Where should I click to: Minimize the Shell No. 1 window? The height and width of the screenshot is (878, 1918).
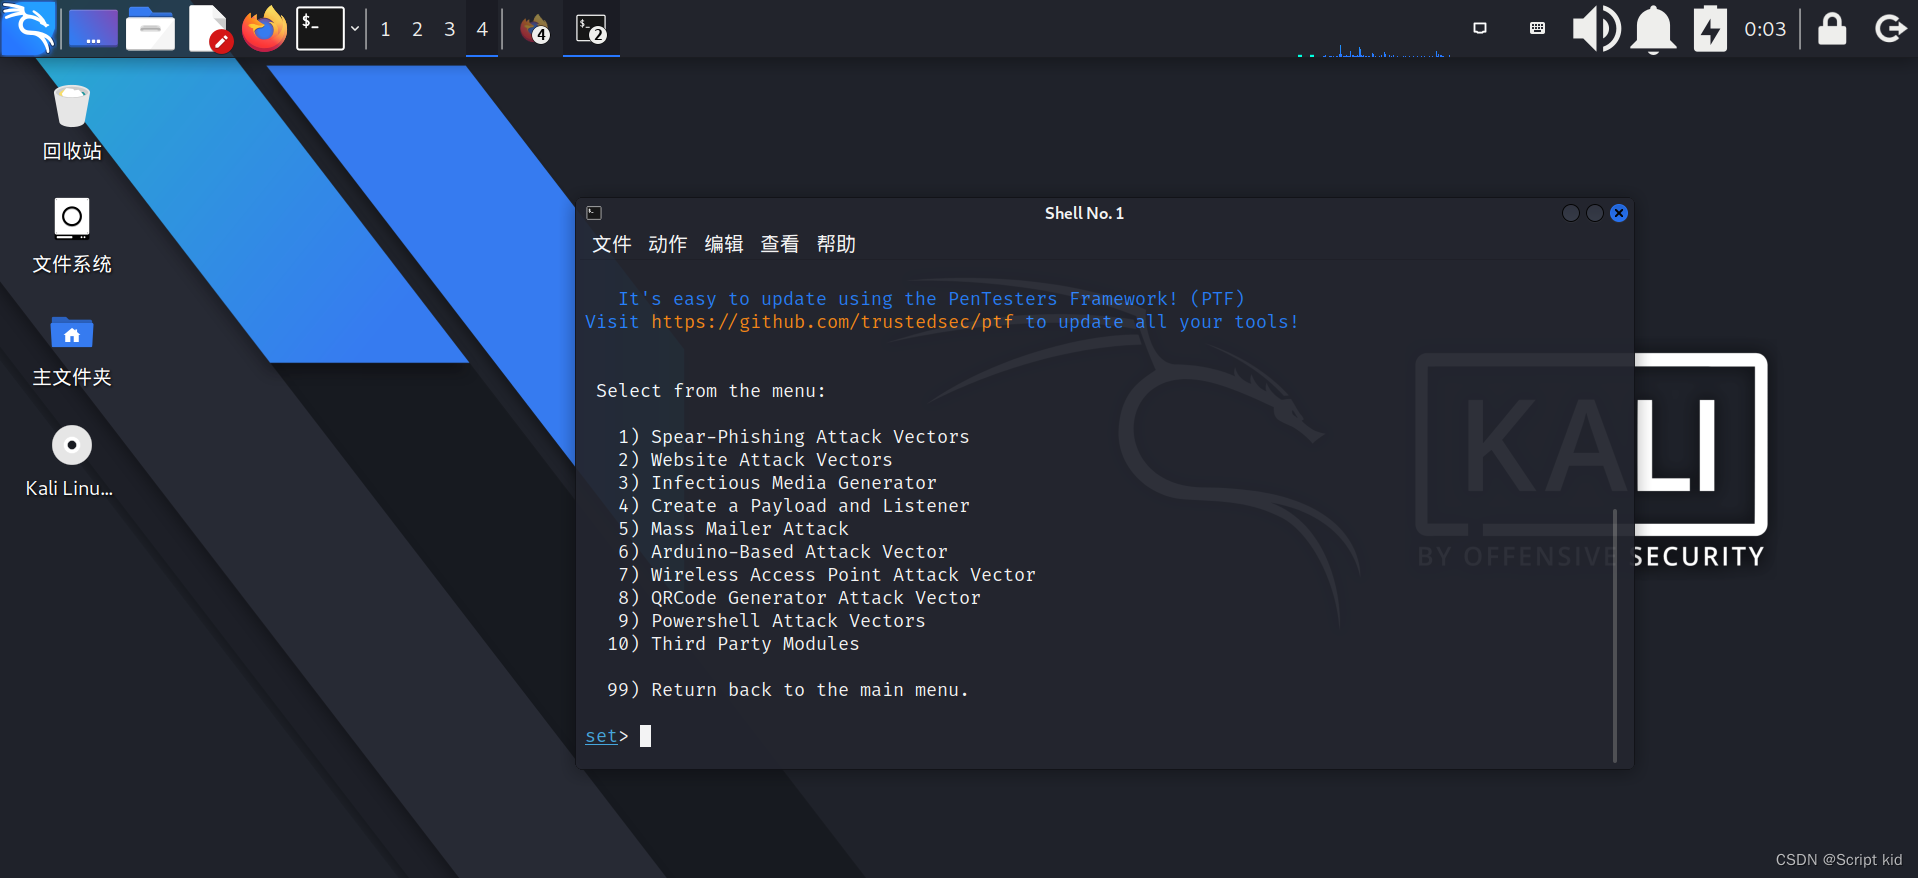[1571, 213]
